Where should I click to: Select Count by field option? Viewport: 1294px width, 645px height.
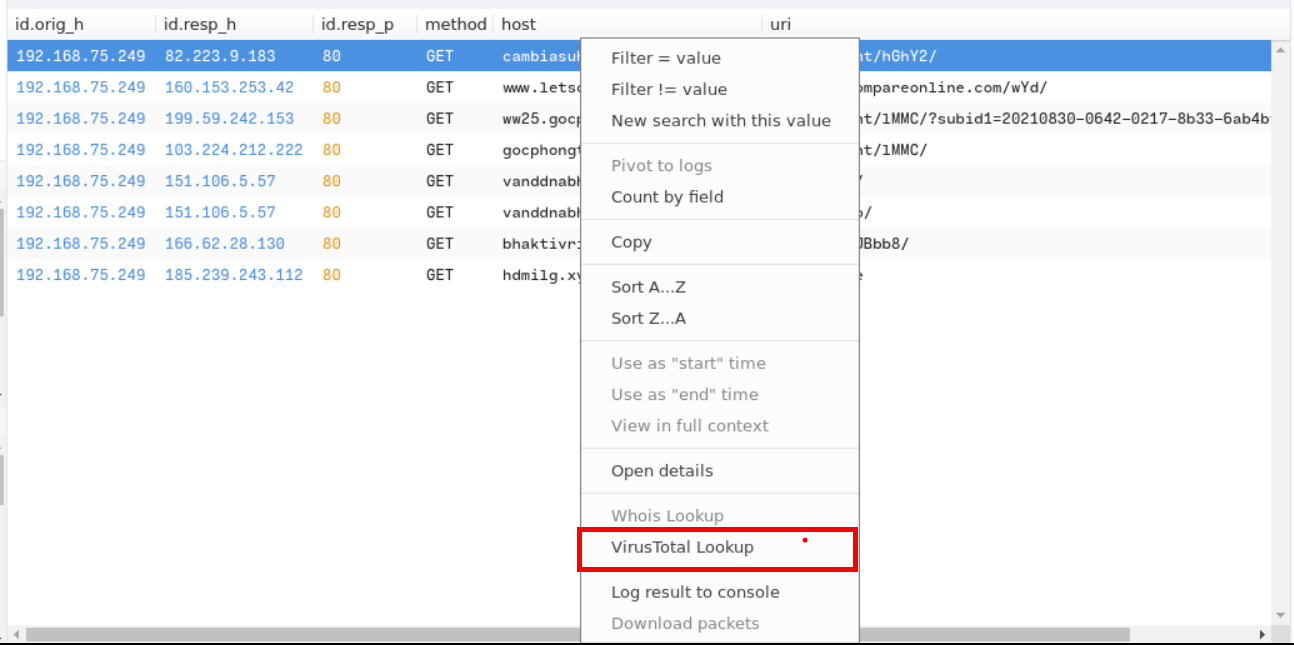pos(667,197)
